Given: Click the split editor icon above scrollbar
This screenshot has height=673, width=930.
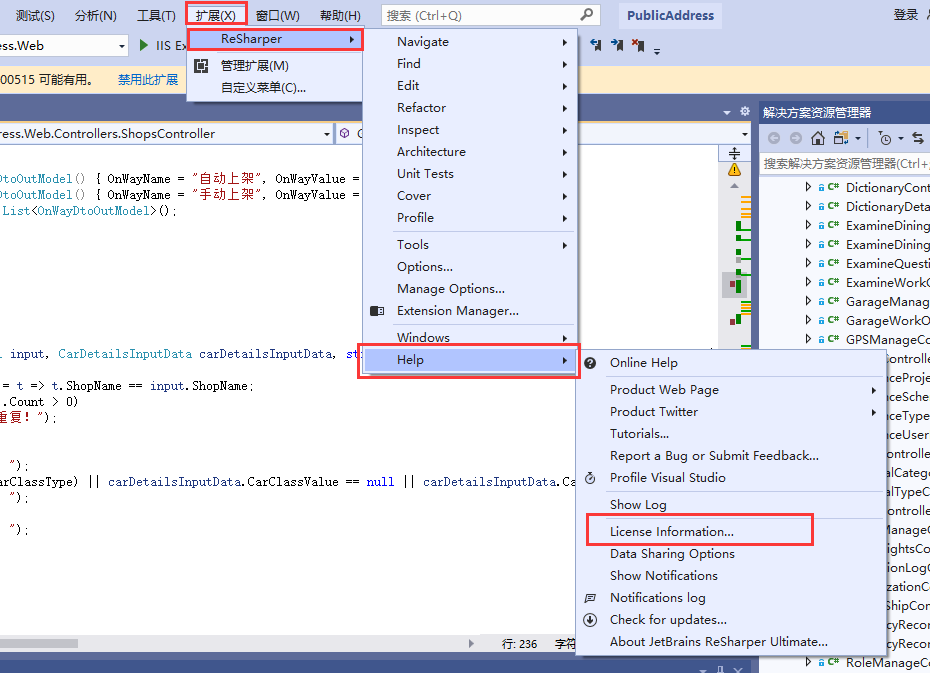Looking at the screenshot, I should [734, 153].
